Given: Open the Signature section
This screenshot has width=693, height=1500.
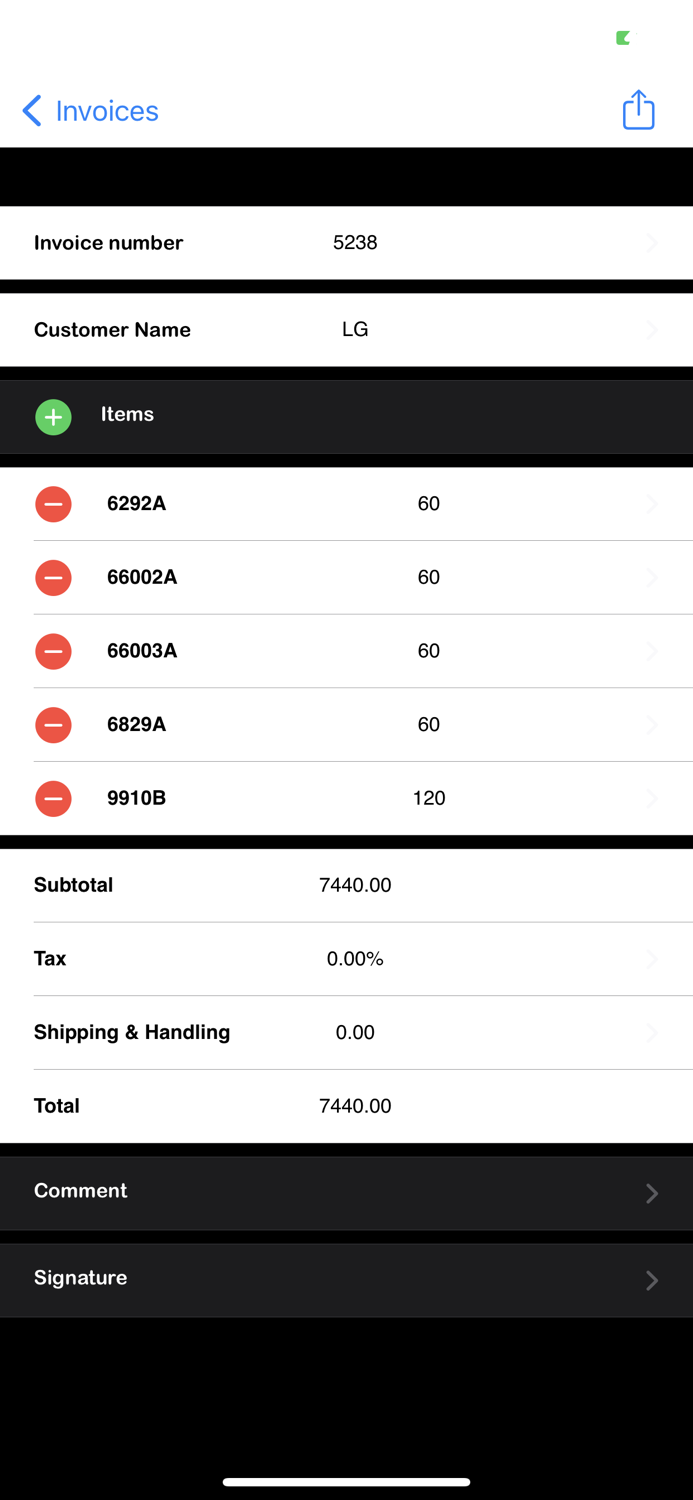Looking at the screenshot, I should 346,1279.
